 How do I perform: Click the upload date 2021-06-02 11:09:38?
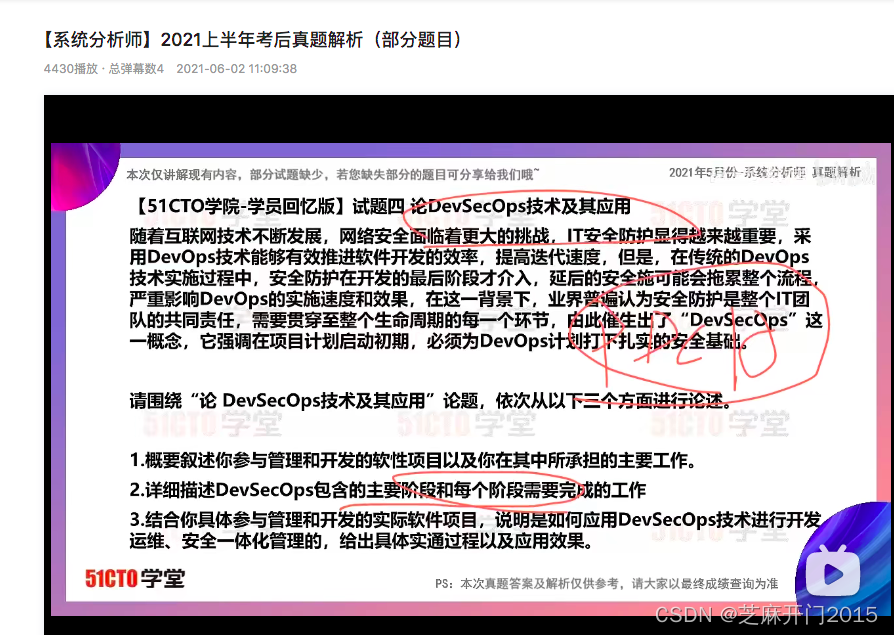click(237, 69)
